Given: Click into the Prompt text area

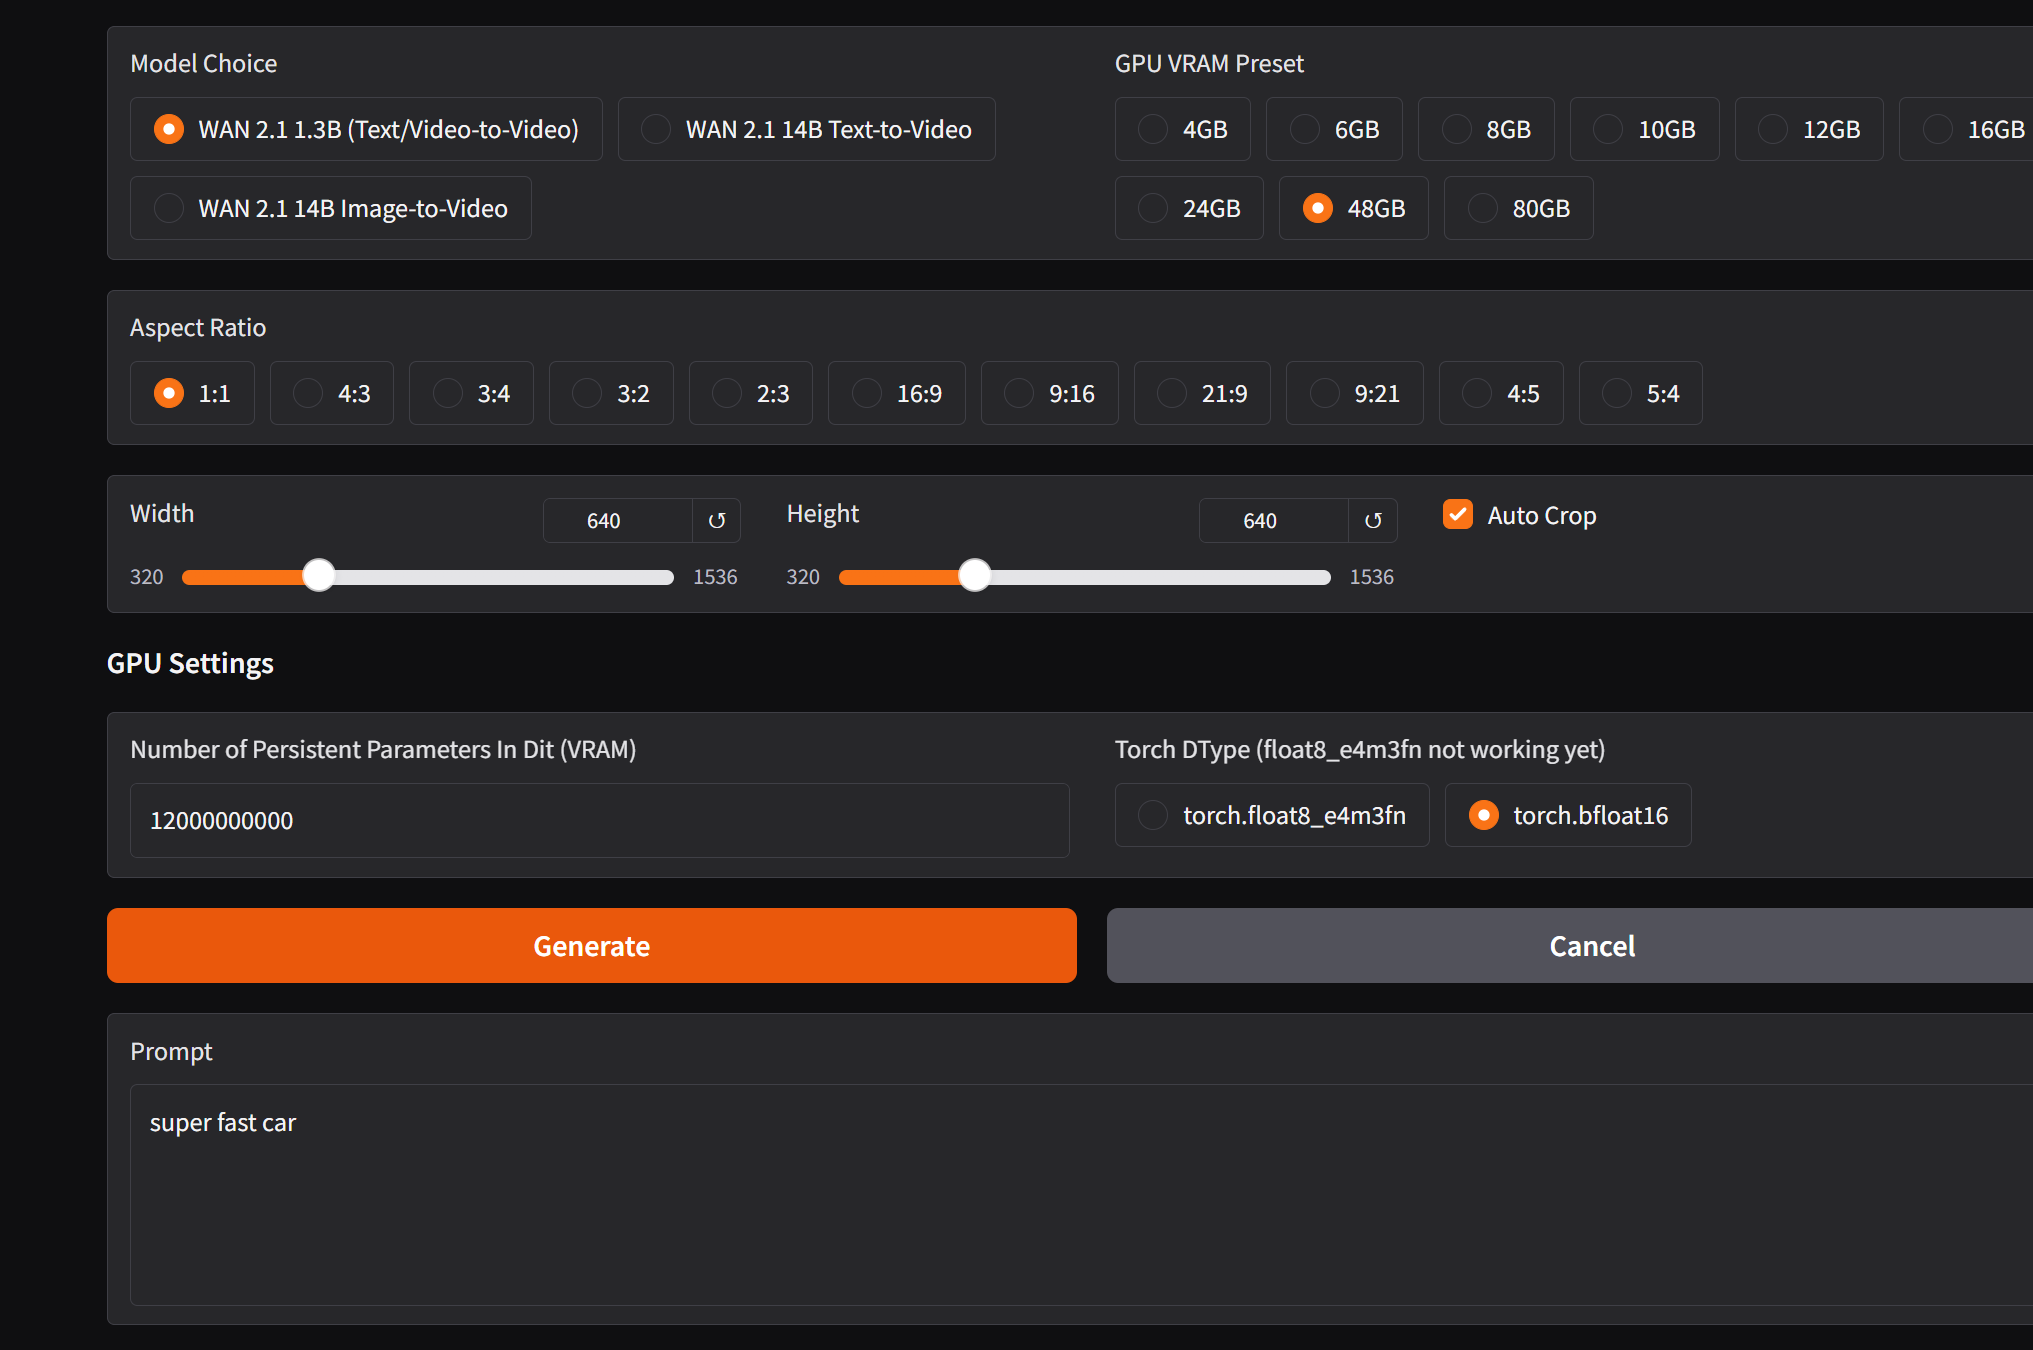Looking at the screenshot, I should (1080, 1194).
